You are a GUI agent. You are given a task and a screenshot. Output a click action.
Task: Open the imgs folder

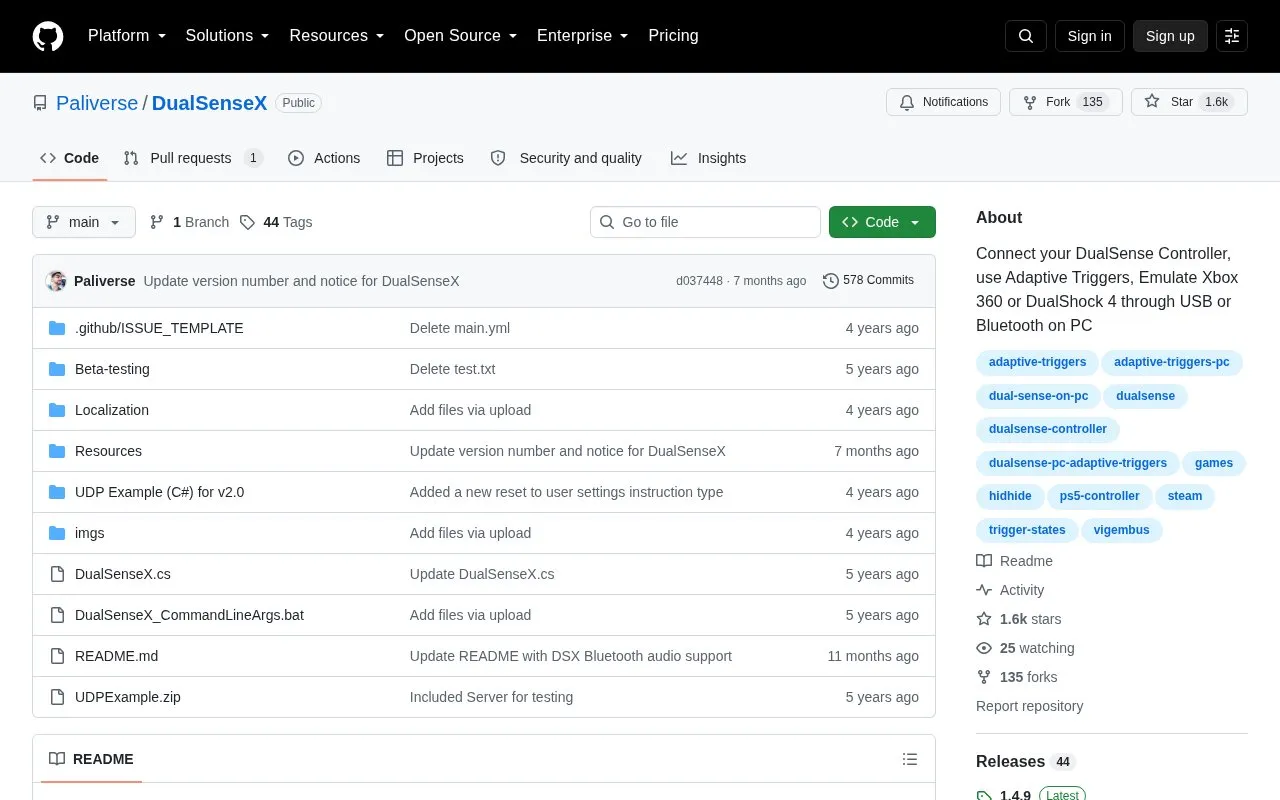(90, 533)
